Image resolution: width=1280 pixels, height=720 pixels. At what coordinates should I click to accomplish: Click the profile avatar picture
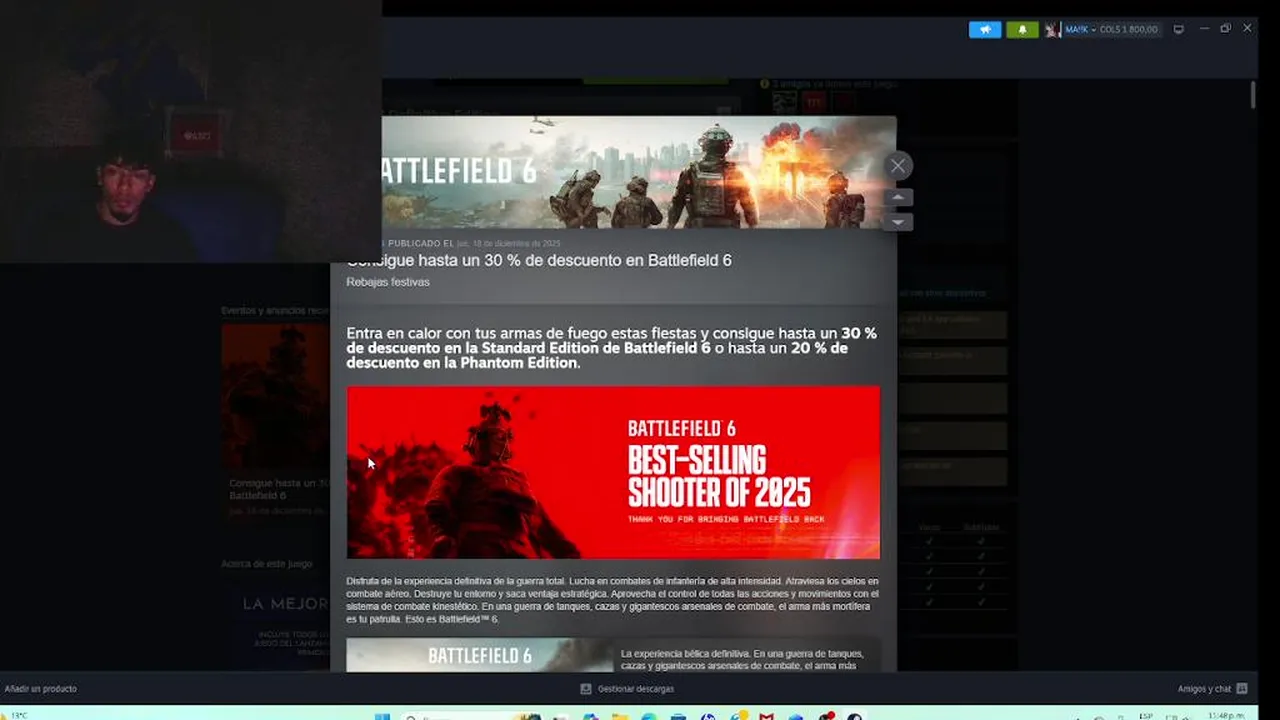pyautogui.click(x=1052, y=29)
